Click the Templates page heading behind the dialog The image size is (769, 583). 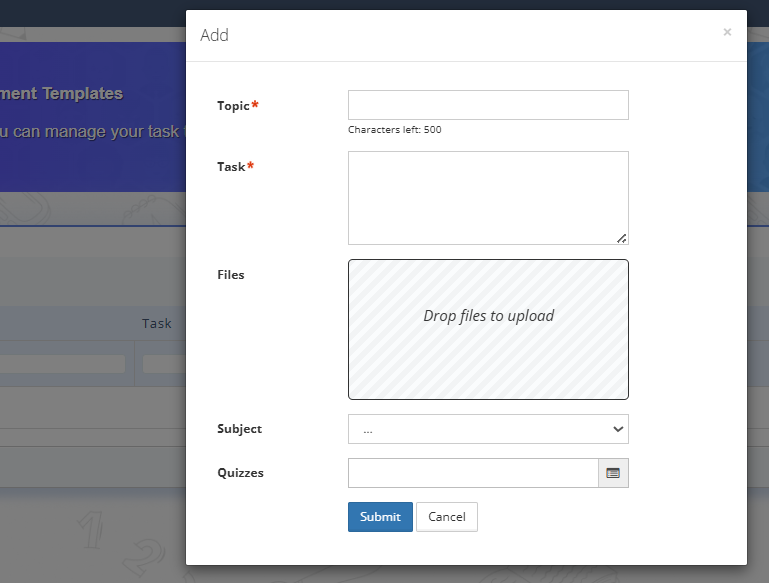tap(62, 93)
